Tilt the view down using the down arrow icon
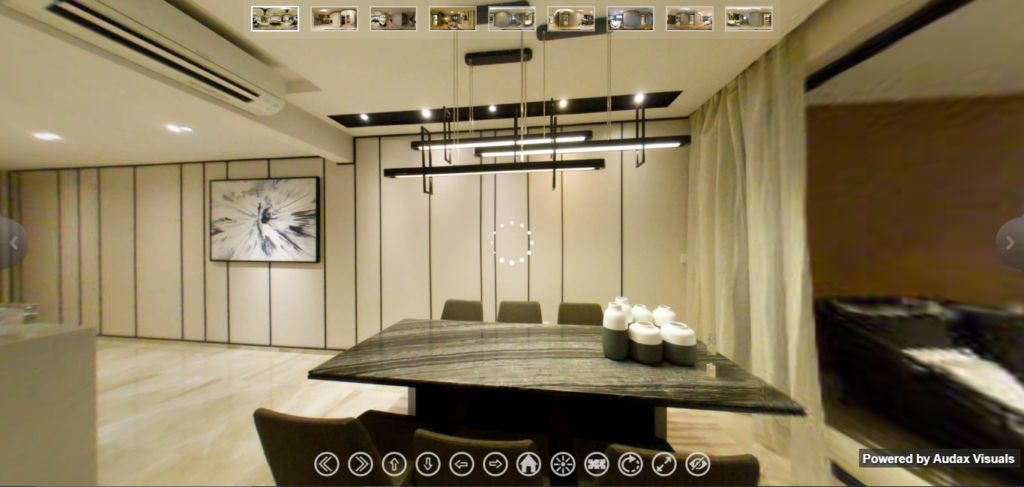This screenshot has width=1024, height=487. 428,464
